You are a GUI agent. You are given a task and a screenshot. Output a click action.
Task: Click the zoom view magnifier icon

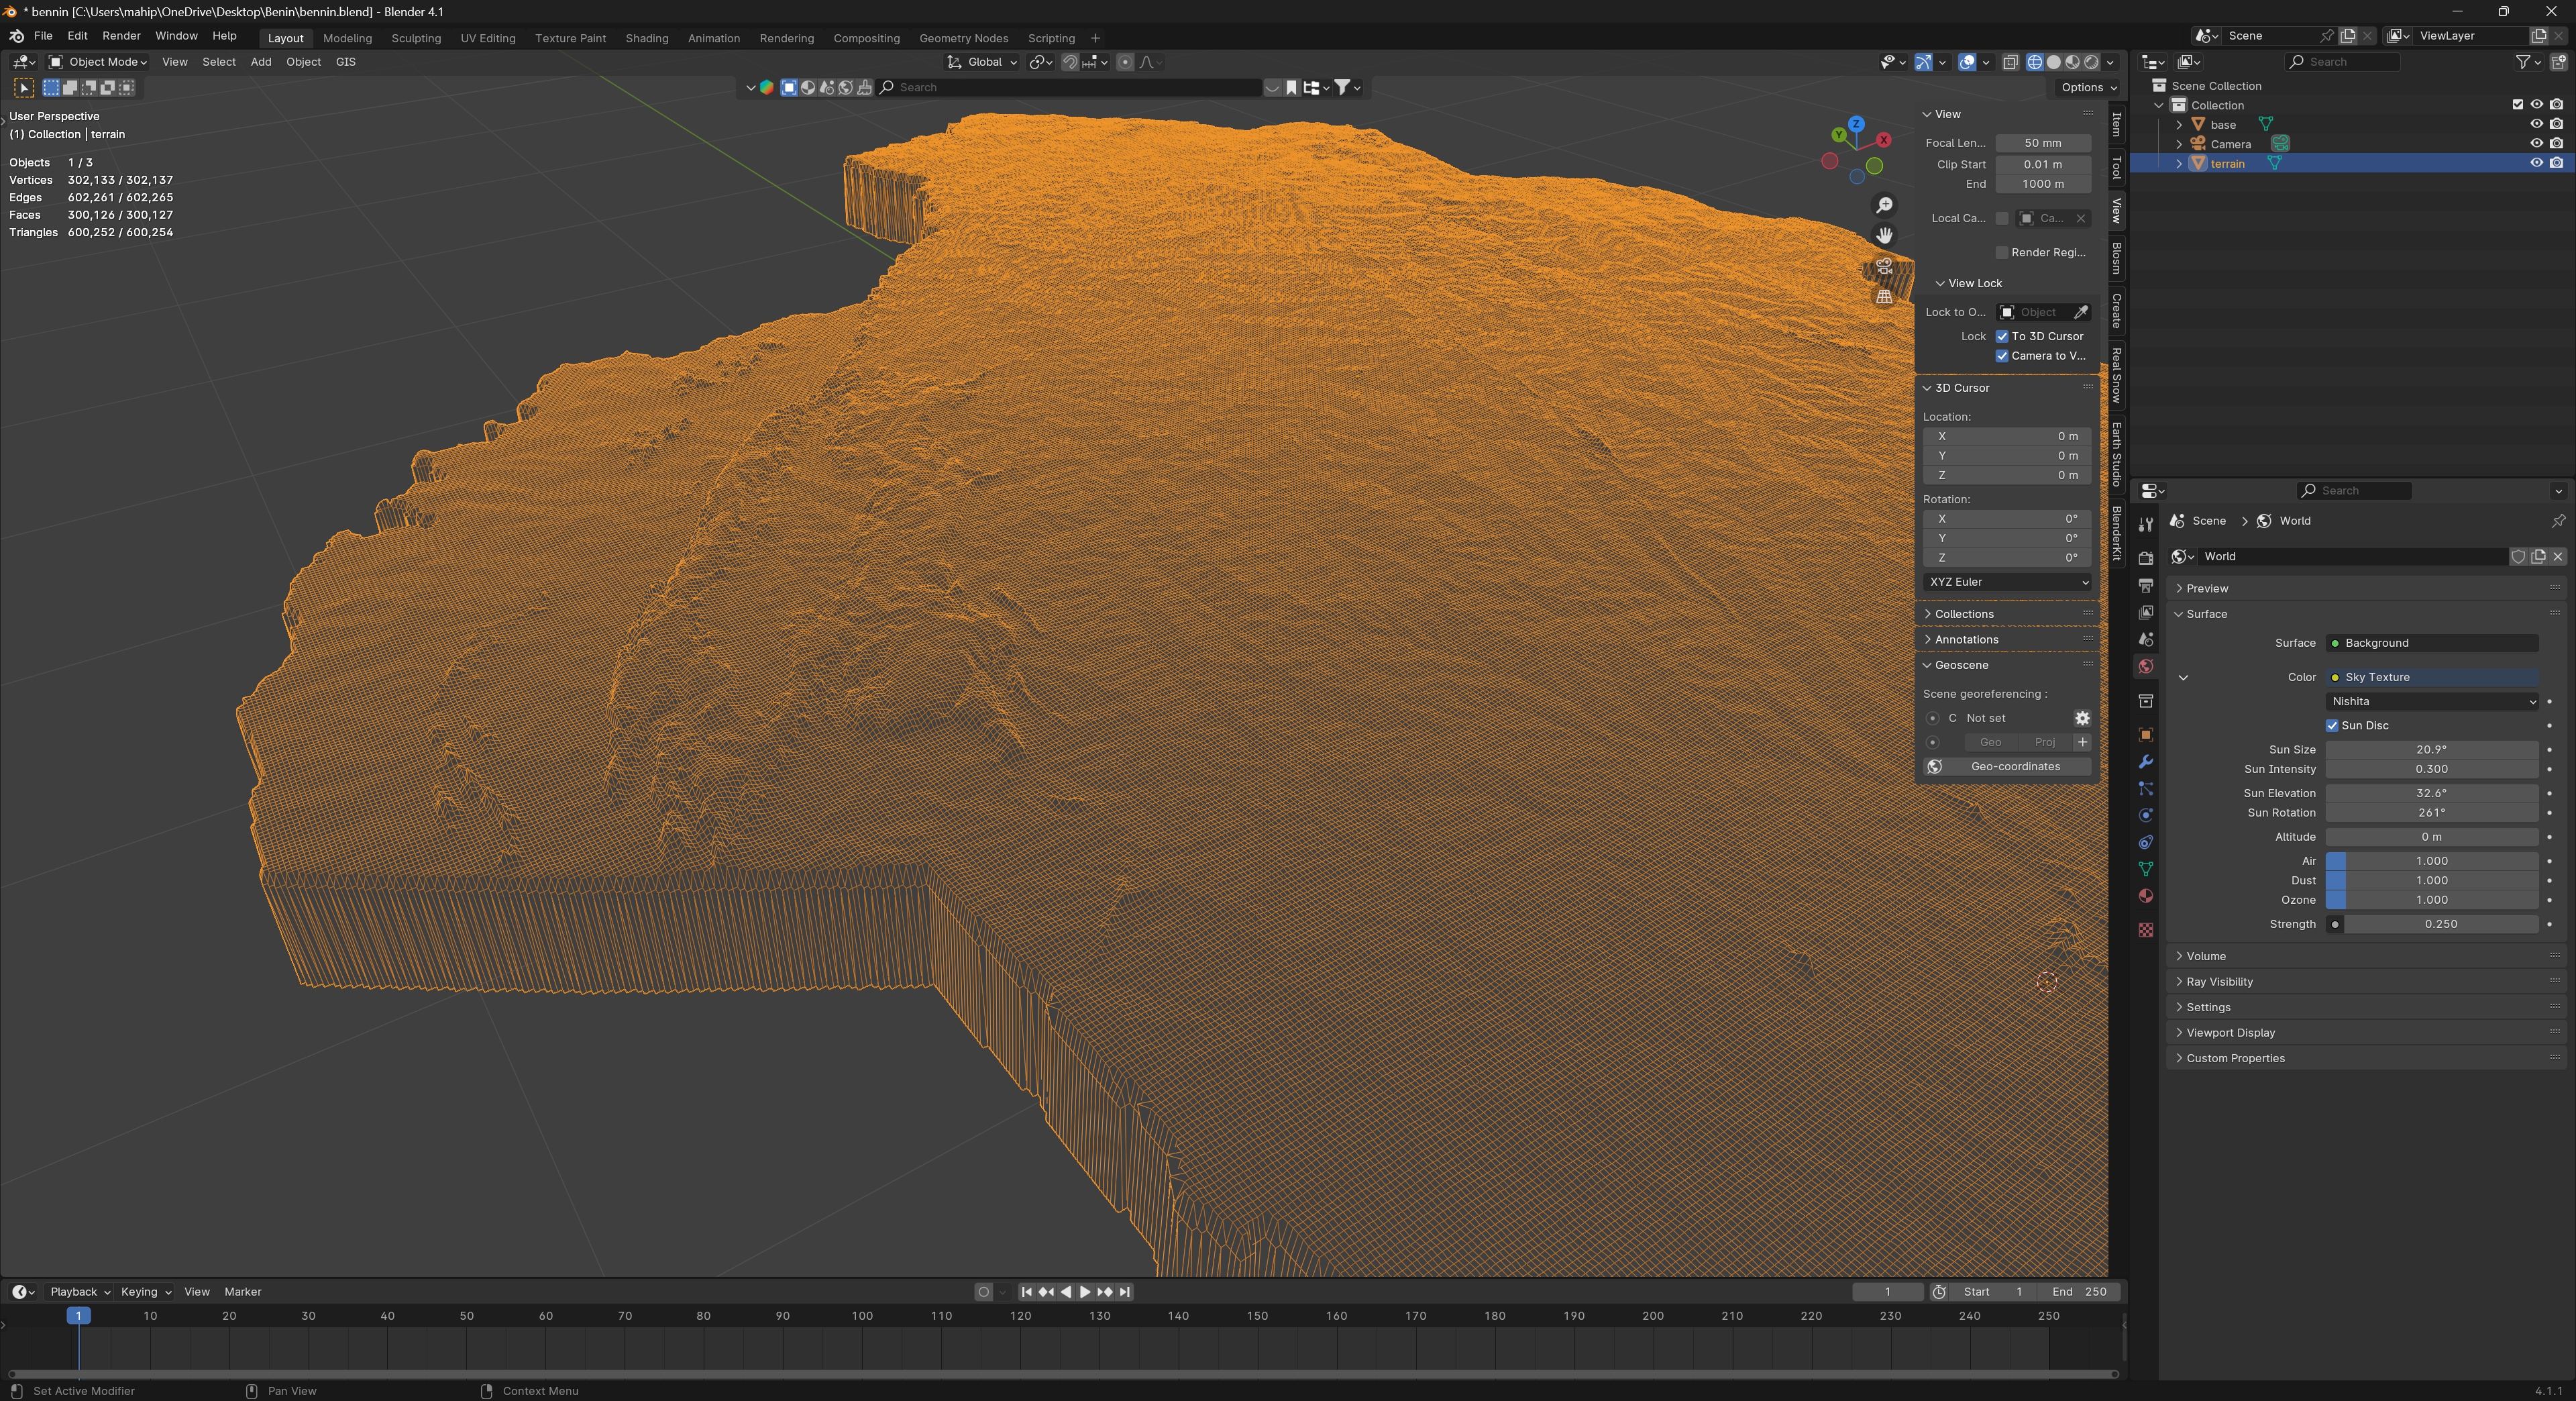coord(1884,205)
